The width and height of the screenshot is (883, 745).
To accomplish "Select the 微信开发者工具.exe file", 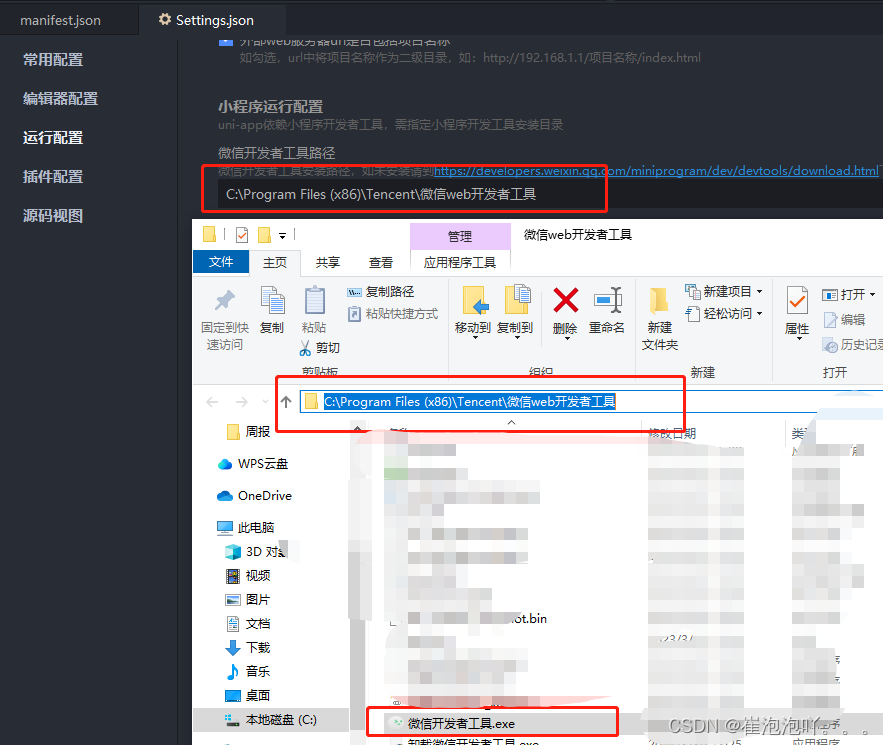I will click(461, 724).
